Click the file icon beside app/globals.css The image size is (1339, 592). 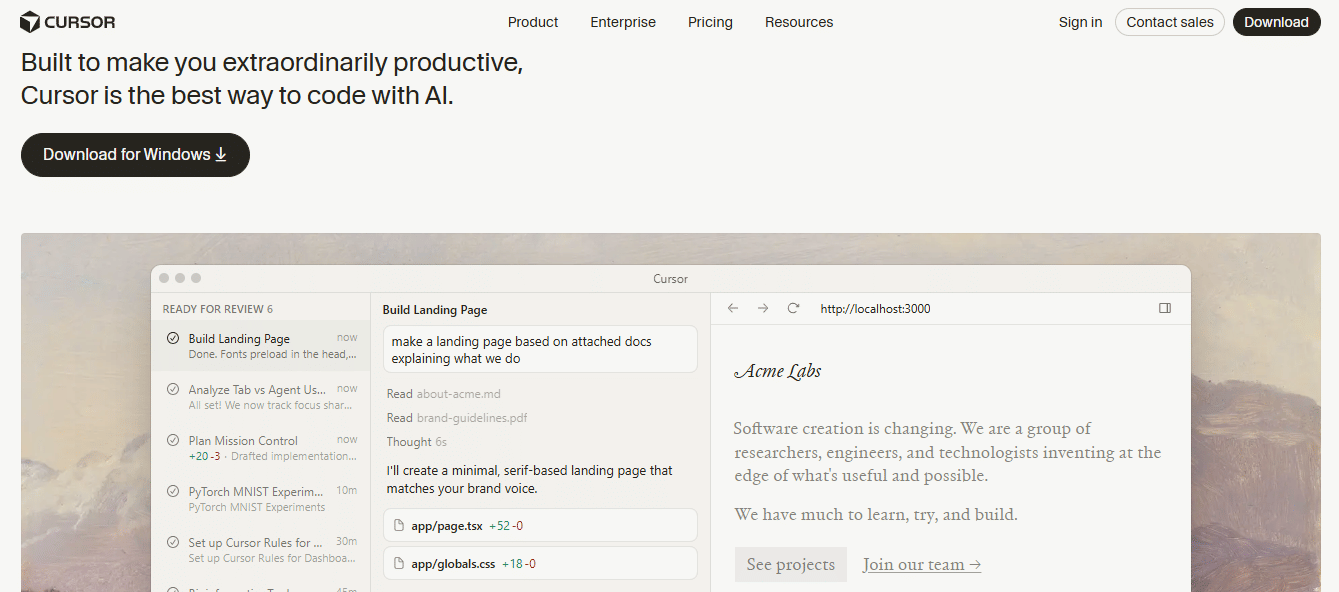tap(399, 564)
